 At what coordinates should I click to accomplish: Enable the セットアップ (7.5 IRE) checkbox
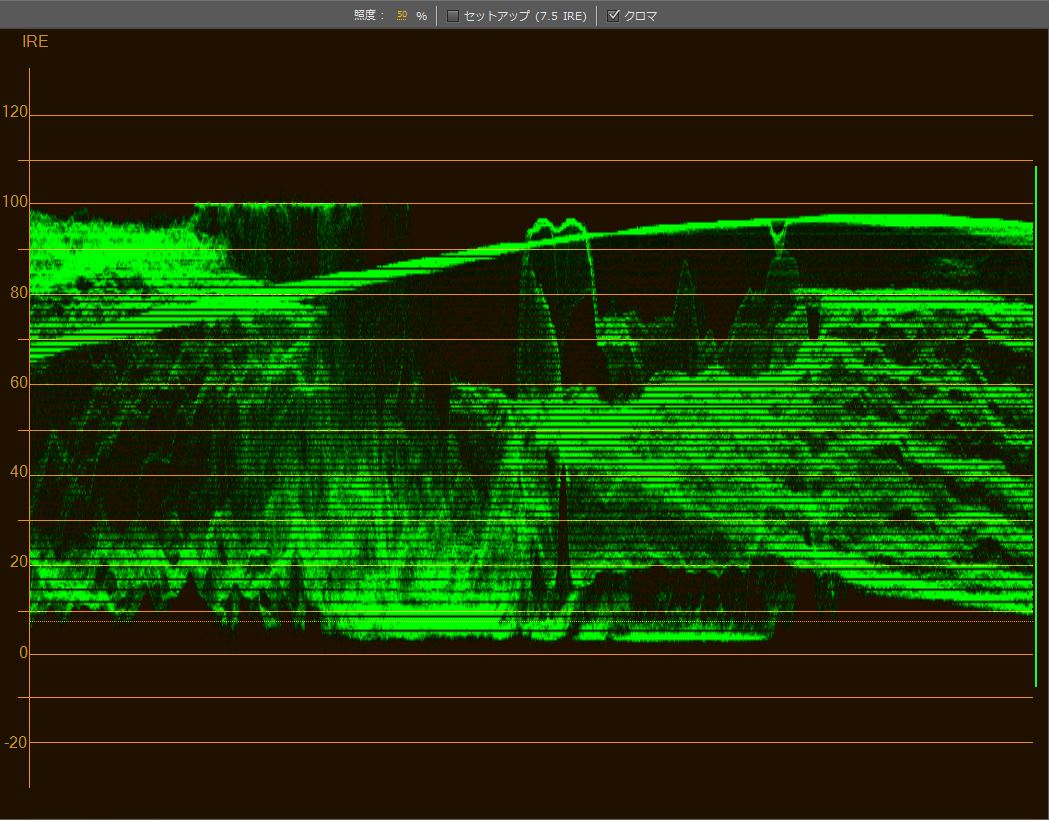click(x=453, y=16)
